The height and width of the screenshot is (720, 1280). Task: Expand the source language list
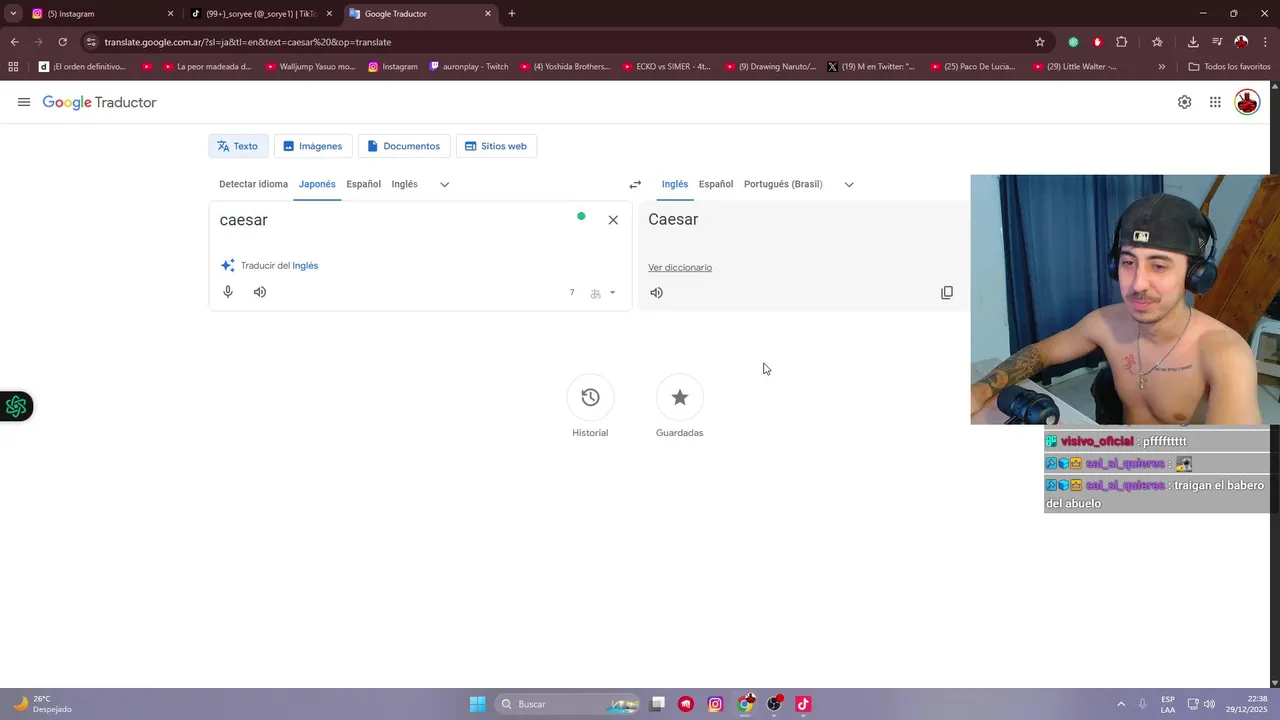445,184
